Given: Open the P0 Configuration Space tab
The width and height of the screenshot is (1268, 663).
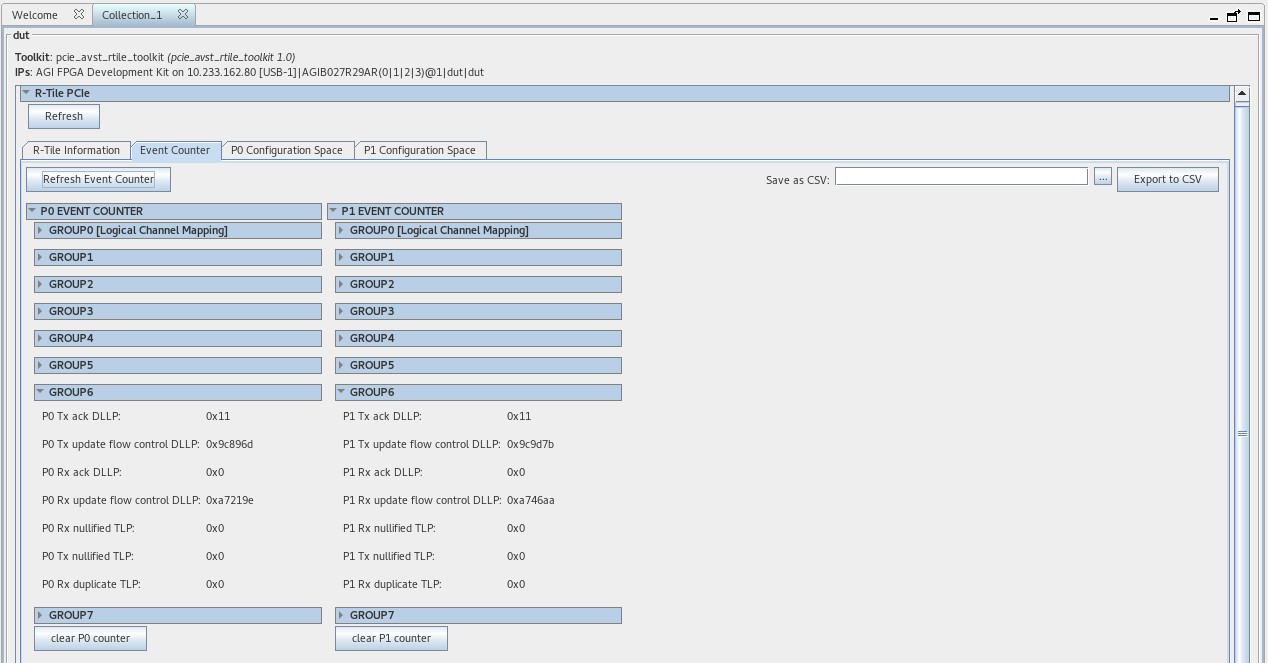Looking at the screenshot, I should tap(286, 150).
